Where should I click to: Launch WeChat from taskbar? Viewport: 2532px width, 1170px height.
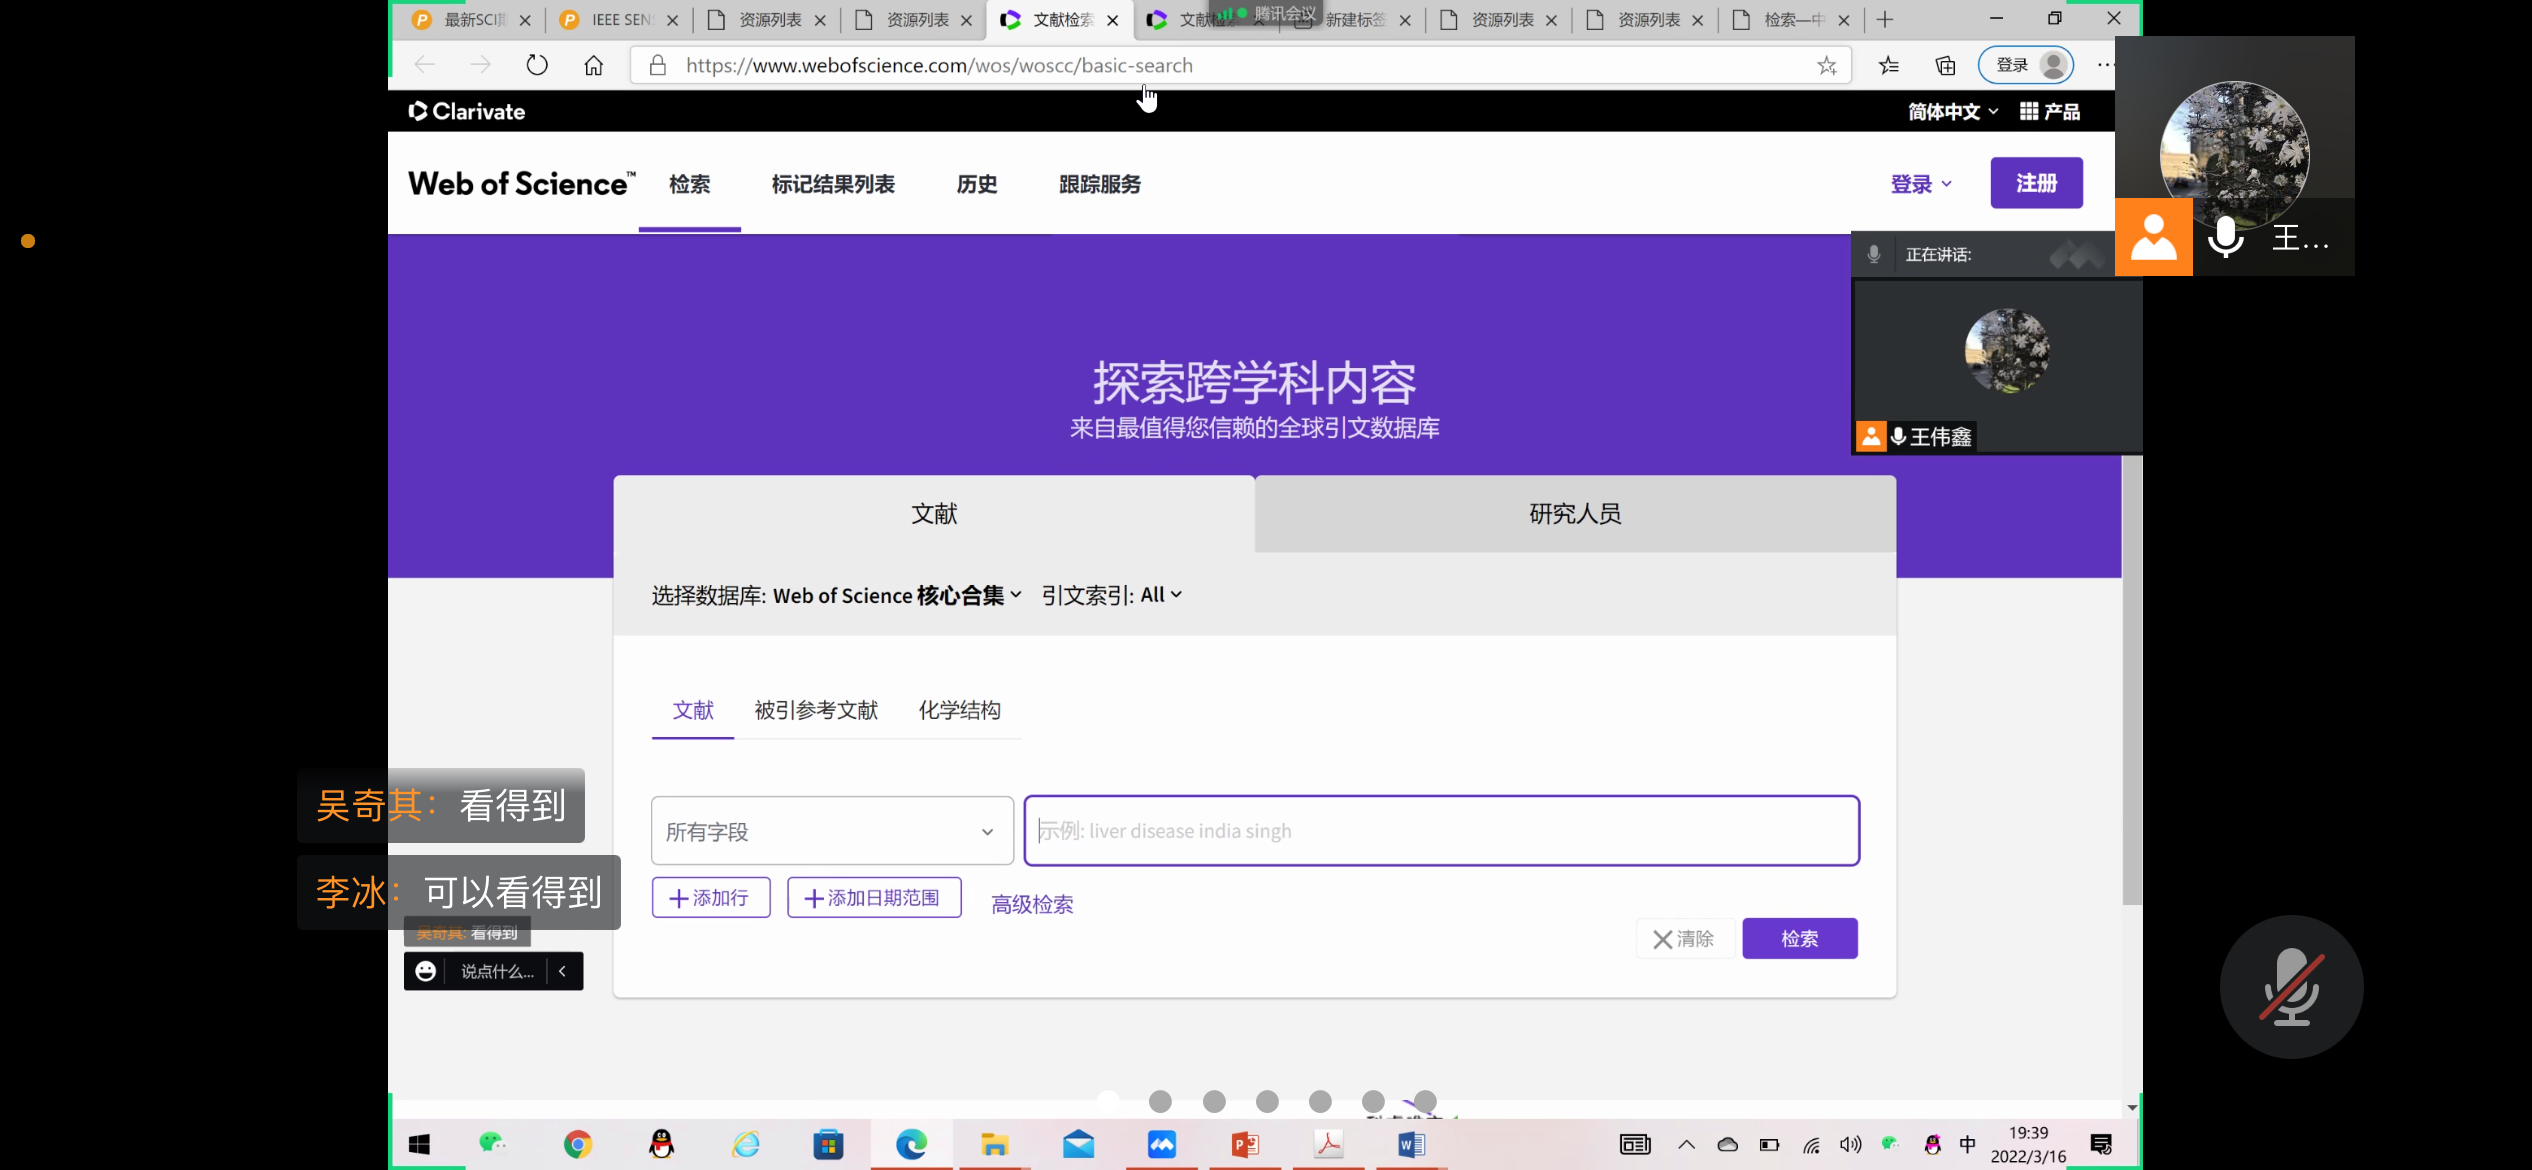[492, 1143]
